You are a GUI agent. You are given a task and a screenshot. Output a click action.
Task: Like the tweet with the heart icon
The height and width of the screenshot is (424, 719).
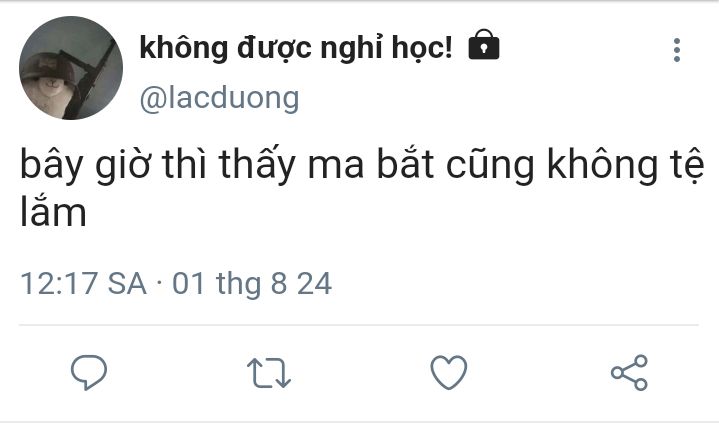pos(449,372)
